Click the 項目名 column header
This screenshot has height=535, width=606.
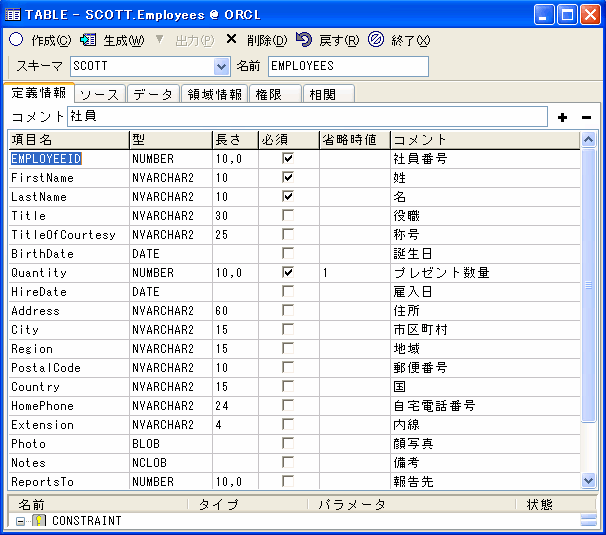[x=68, y=140]
